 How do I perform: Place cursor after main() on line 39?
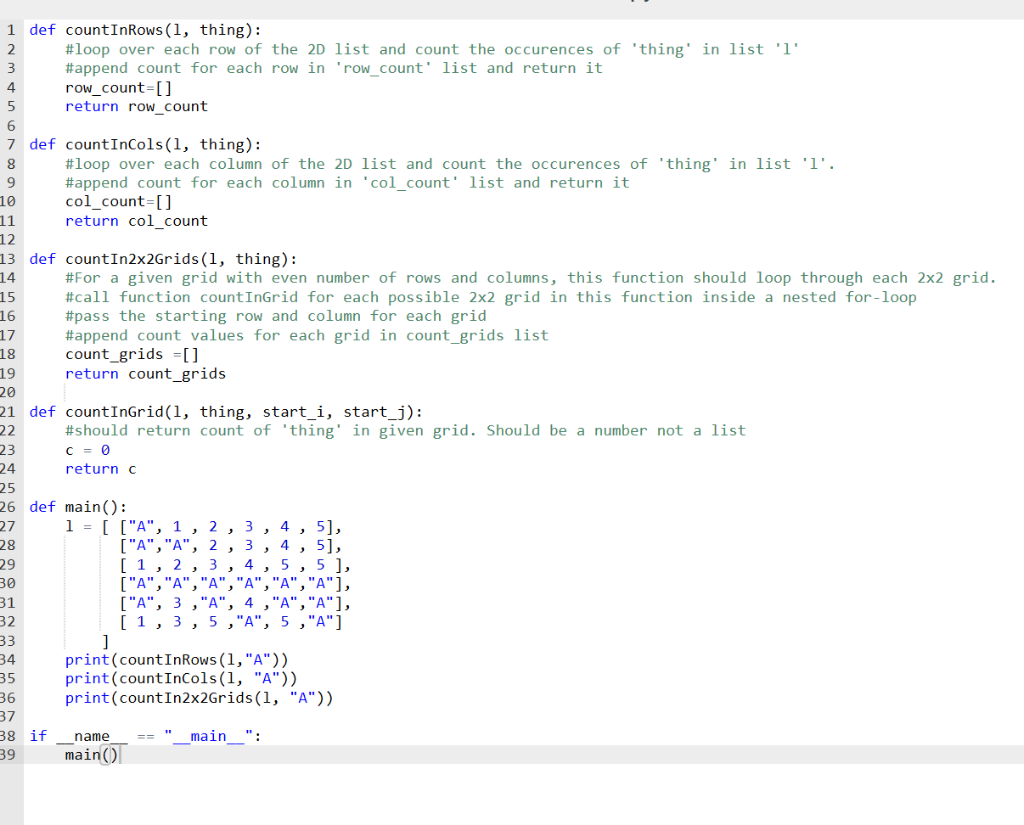pos(122,754)
